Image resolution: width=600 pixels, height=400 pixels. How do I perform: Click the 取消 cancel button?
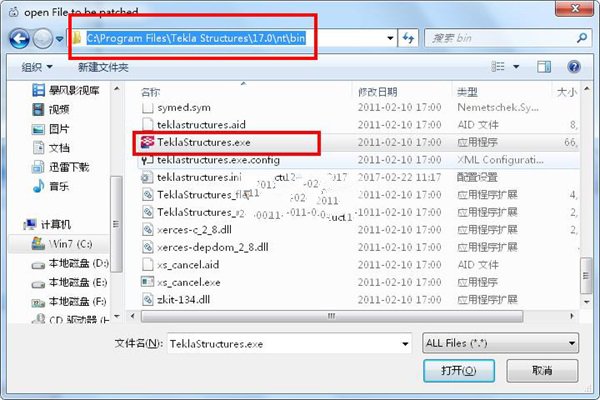542,371
